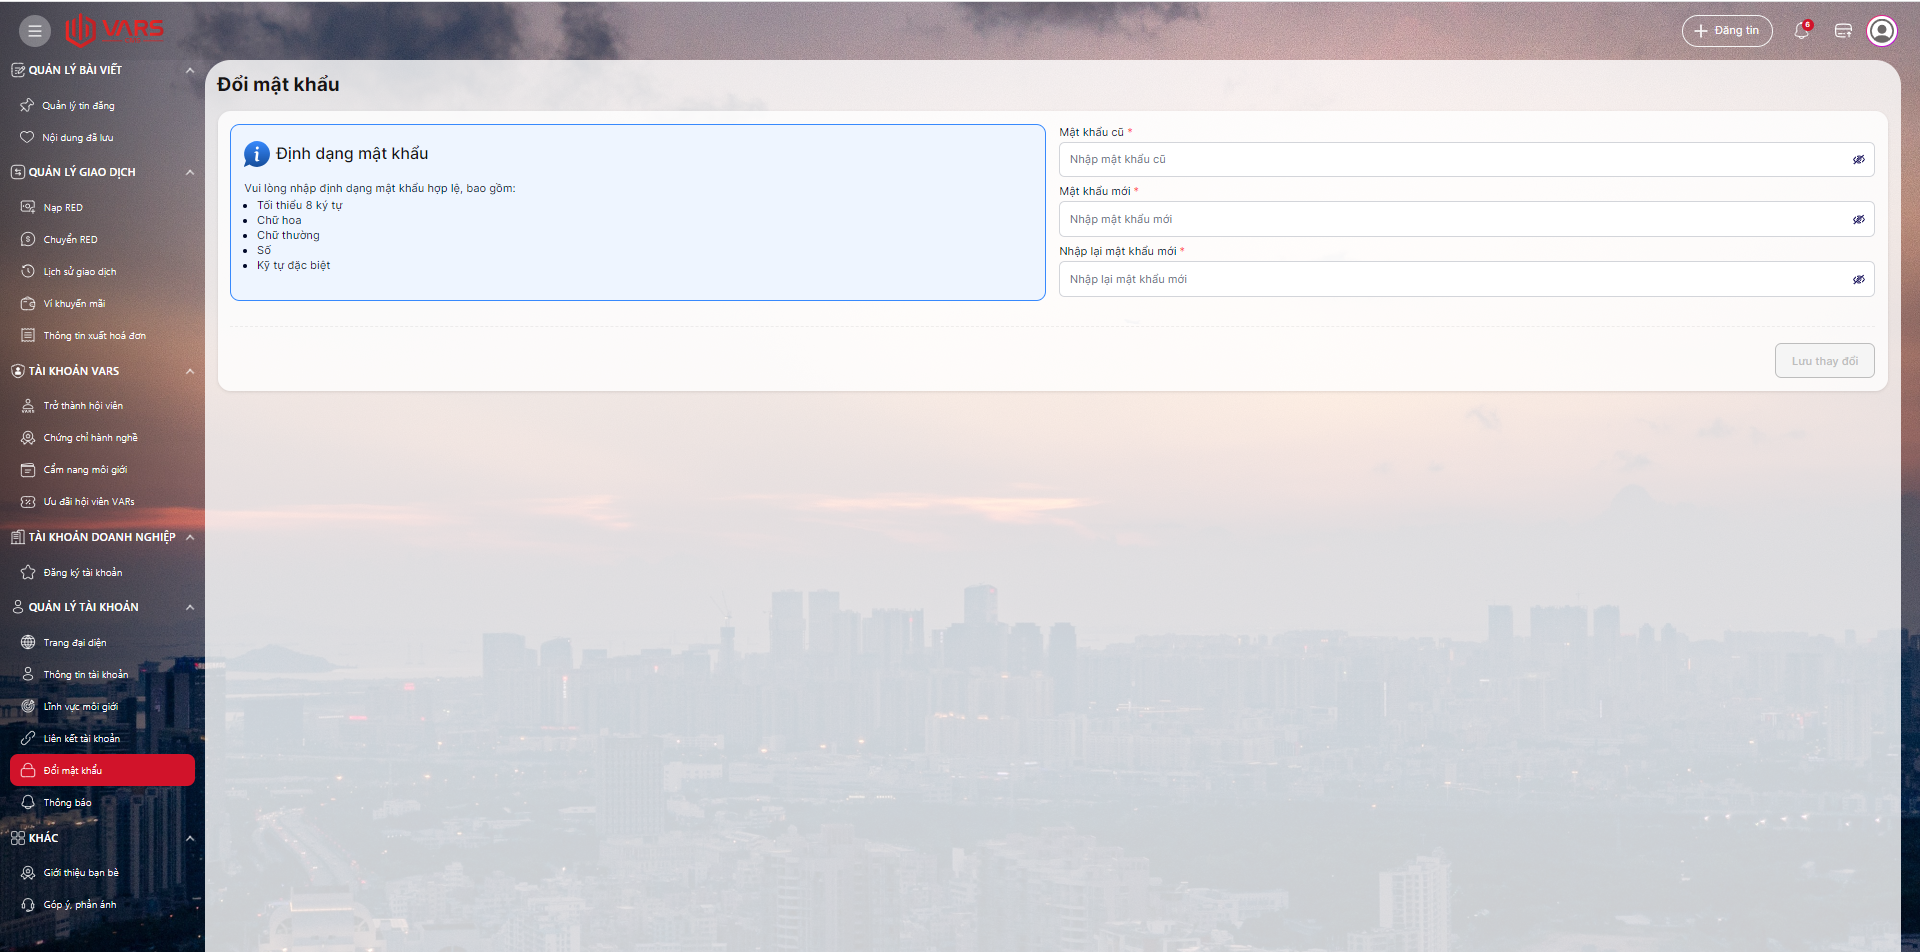Collapse the TÀI KHOẢN VARS section
1920x952 pixels.
(190, 371)
